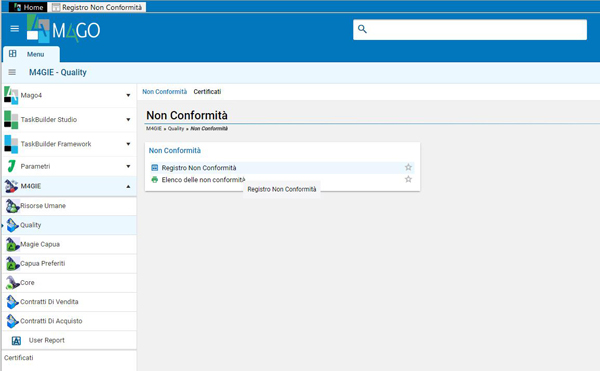The image size is (600, 371).
Task: Open the Registro Non Conformità link
Action: (199, 168)
